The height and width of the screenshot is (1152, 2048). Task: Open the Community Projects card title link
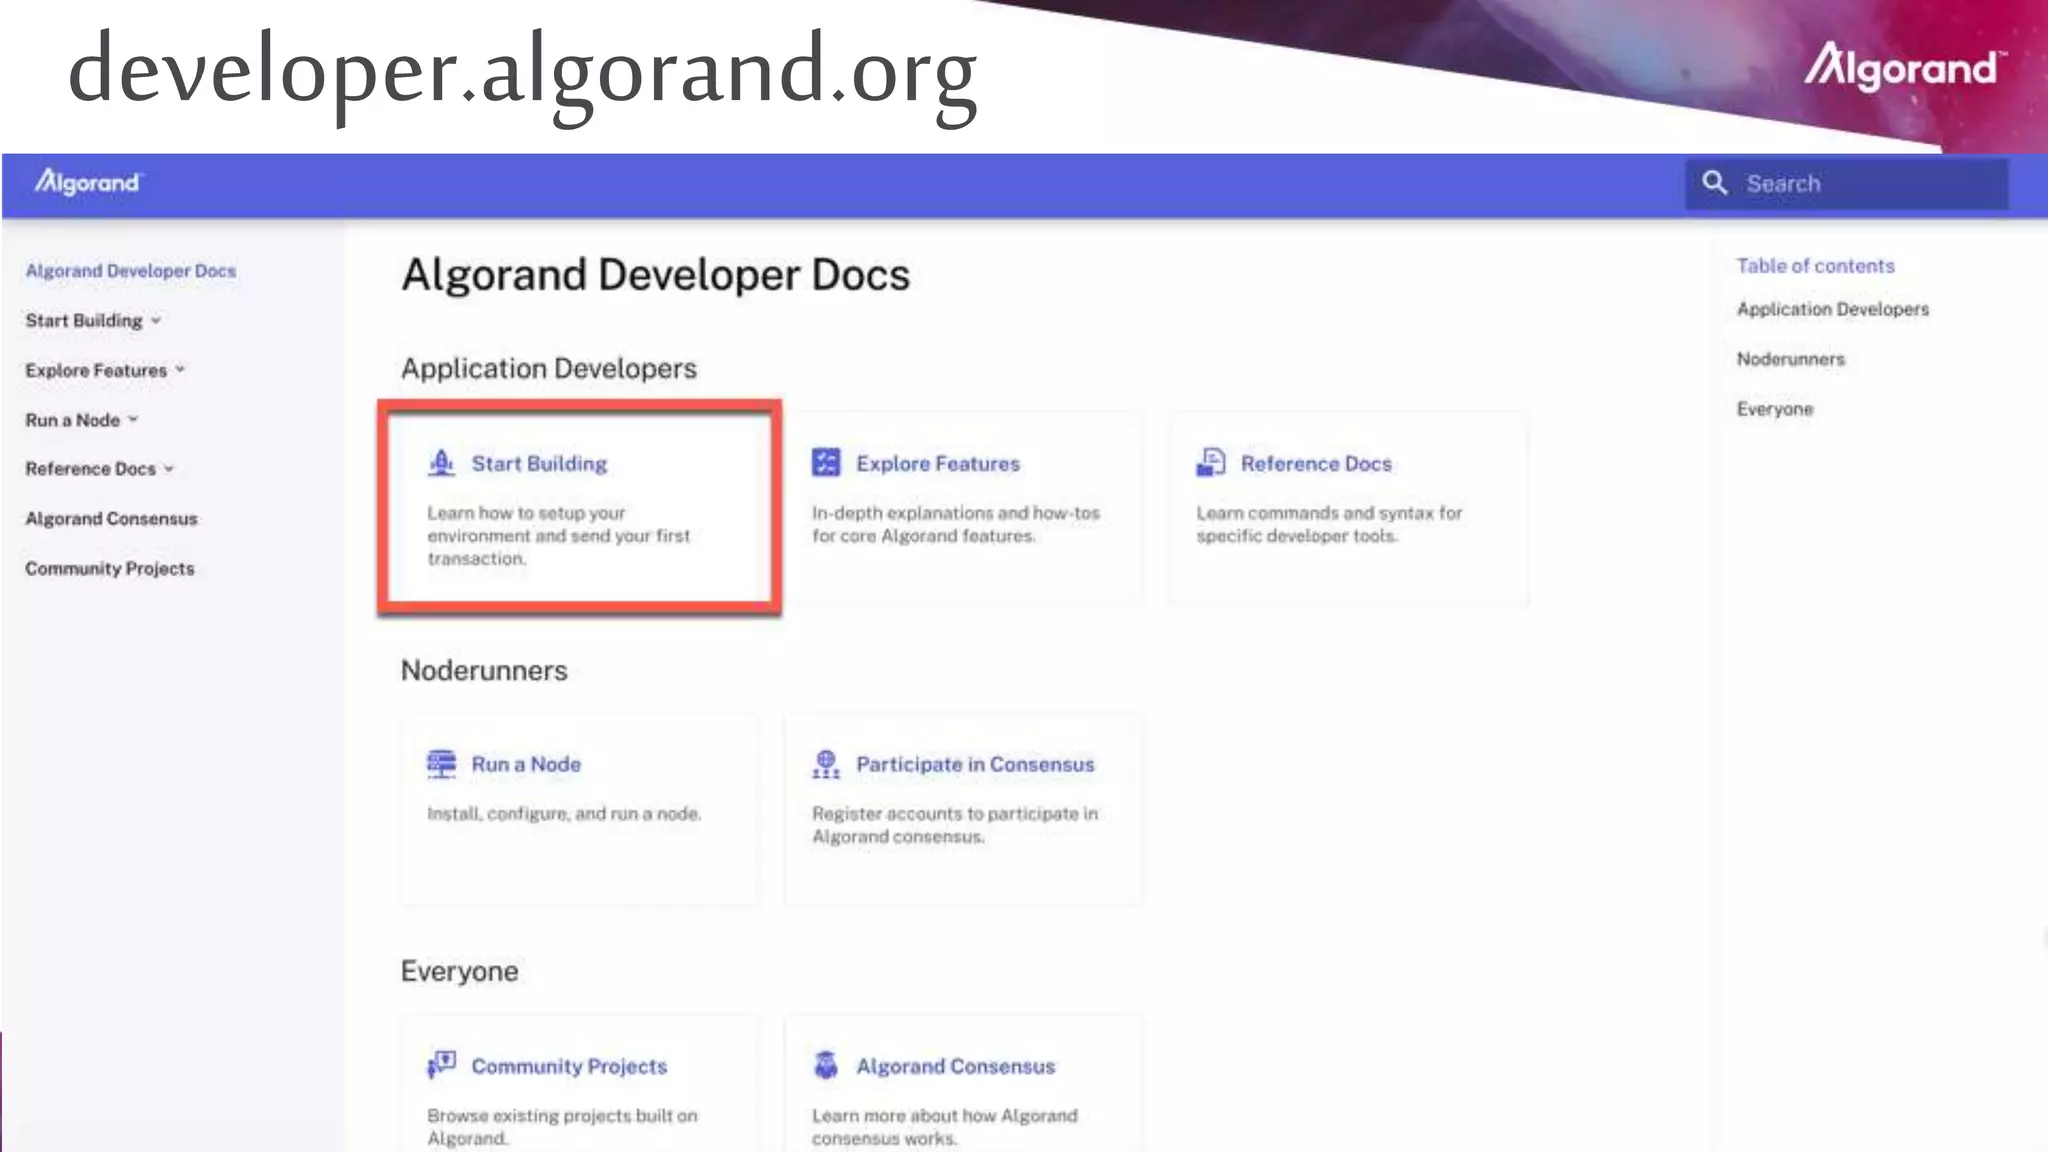(569, 1066)
